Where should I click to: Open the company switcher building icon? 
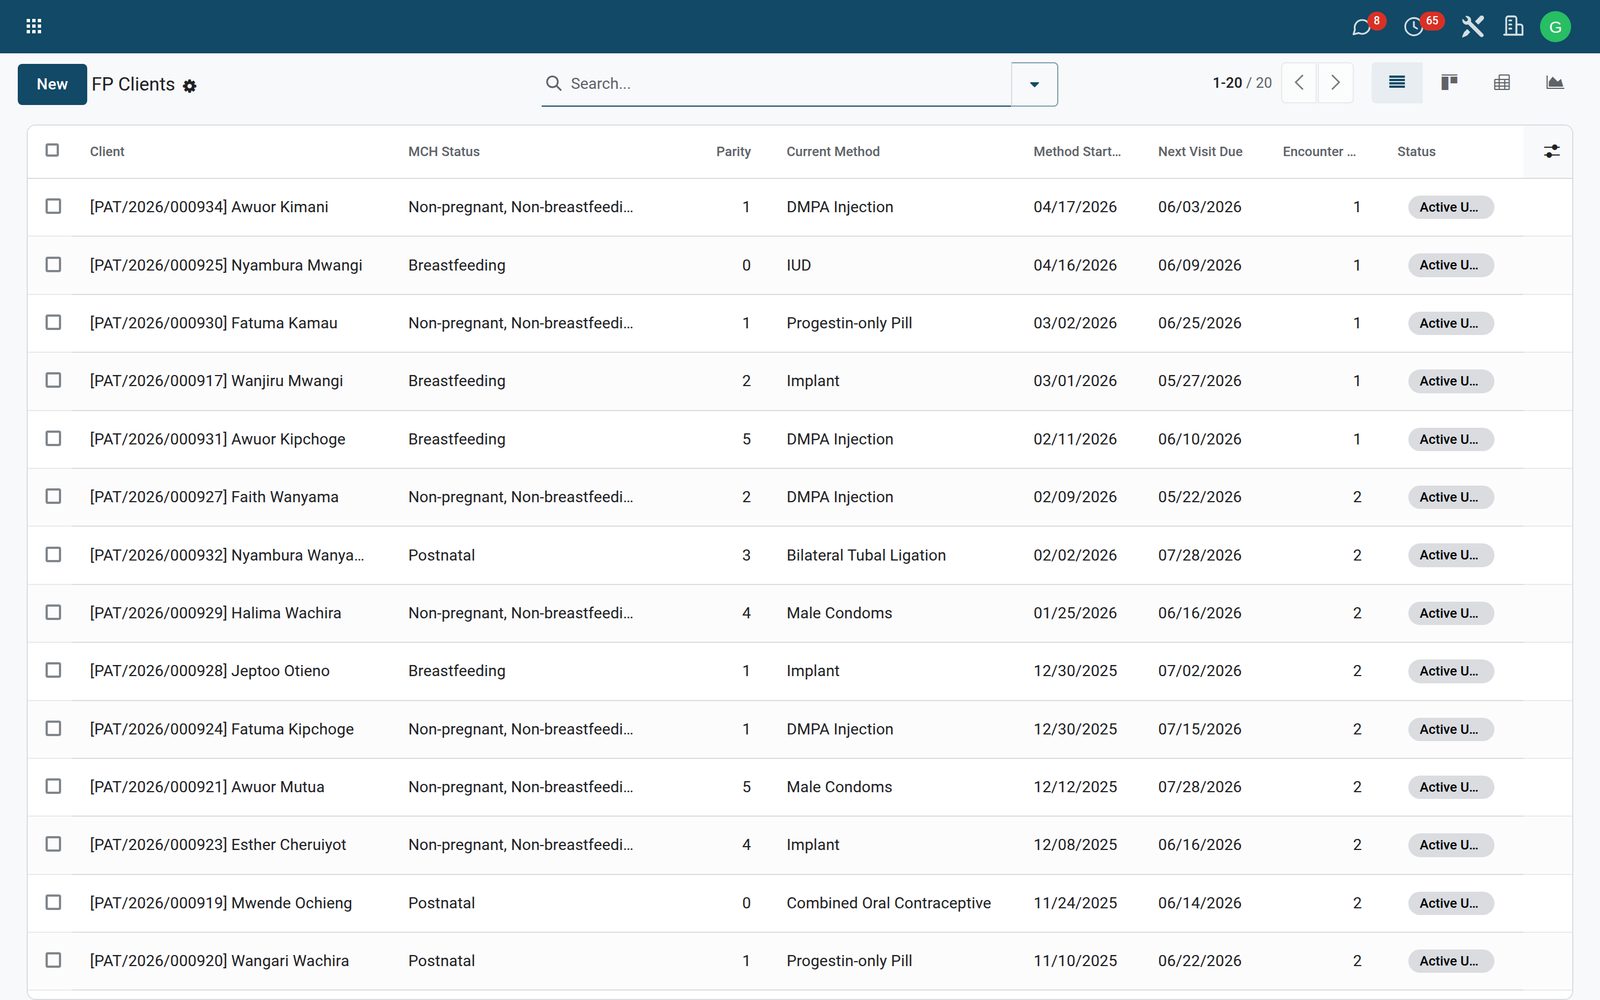point(1514,27)
